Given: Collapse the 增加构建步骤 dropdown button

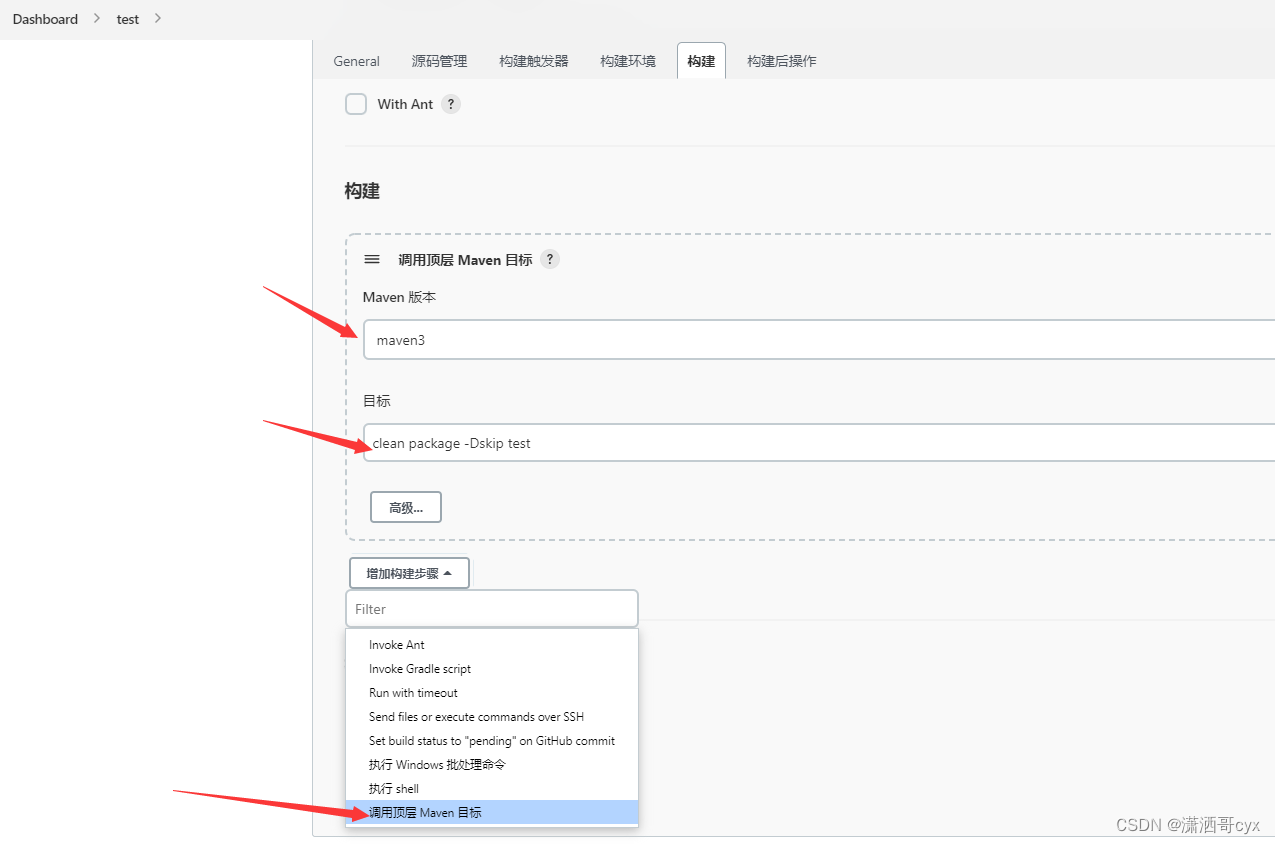Looking at the screenshot, I should 409,573.
